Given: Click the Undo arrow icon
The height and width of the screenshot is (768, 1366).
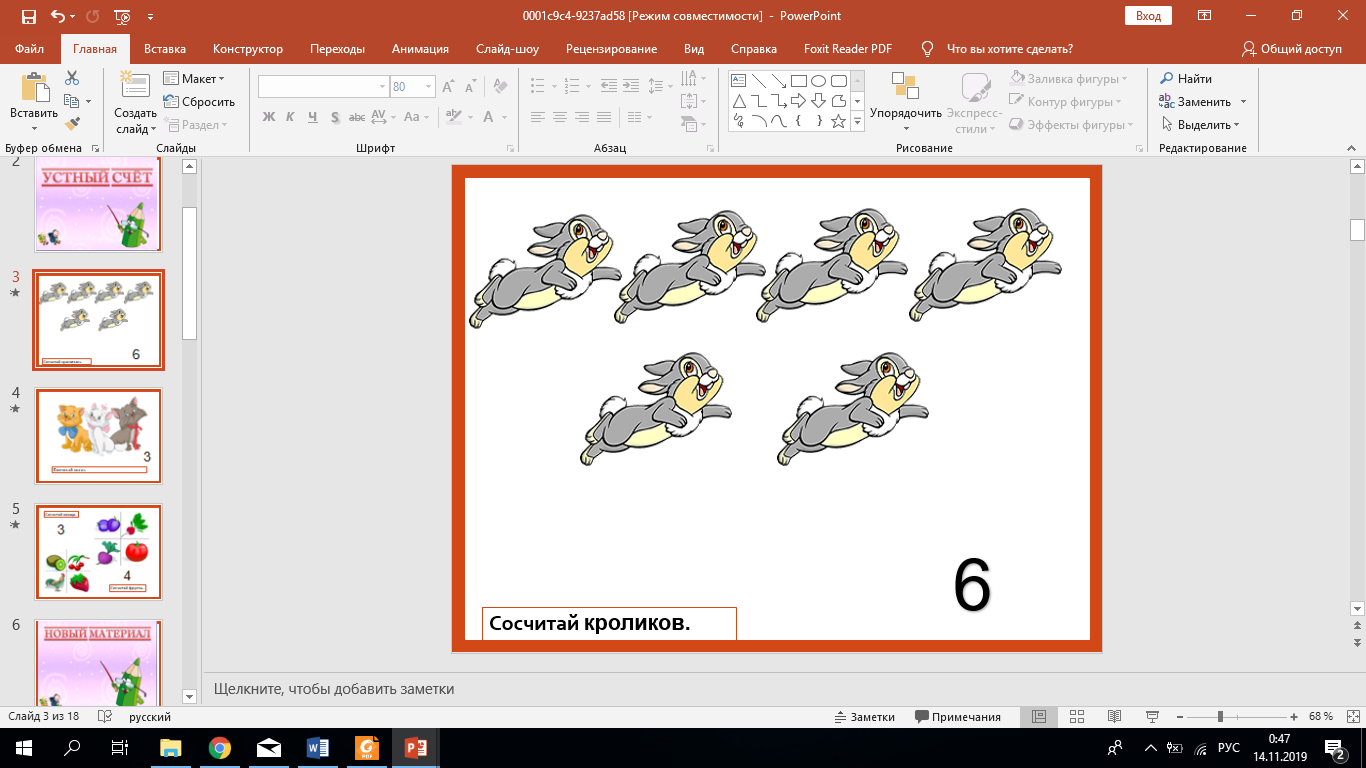Looking at the screenshot, I should [58, 16].
